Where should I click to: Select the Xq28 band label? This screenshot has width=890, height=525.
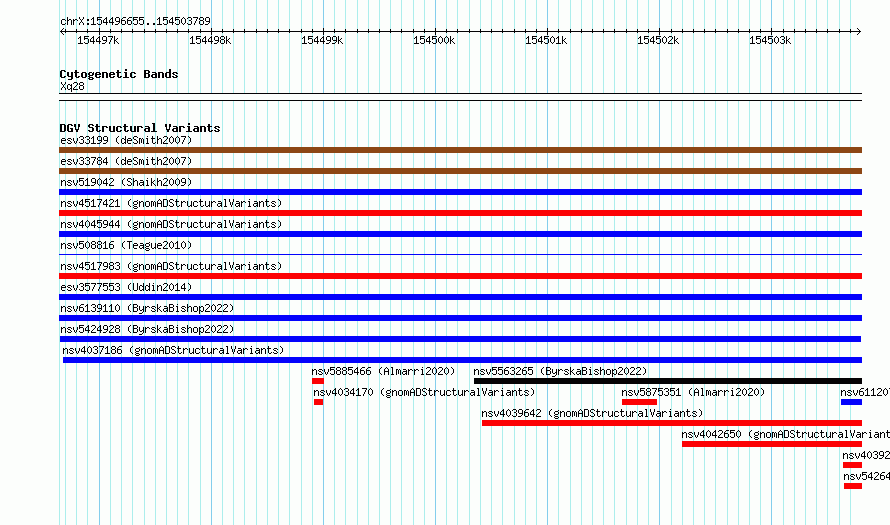pos(72,86)
